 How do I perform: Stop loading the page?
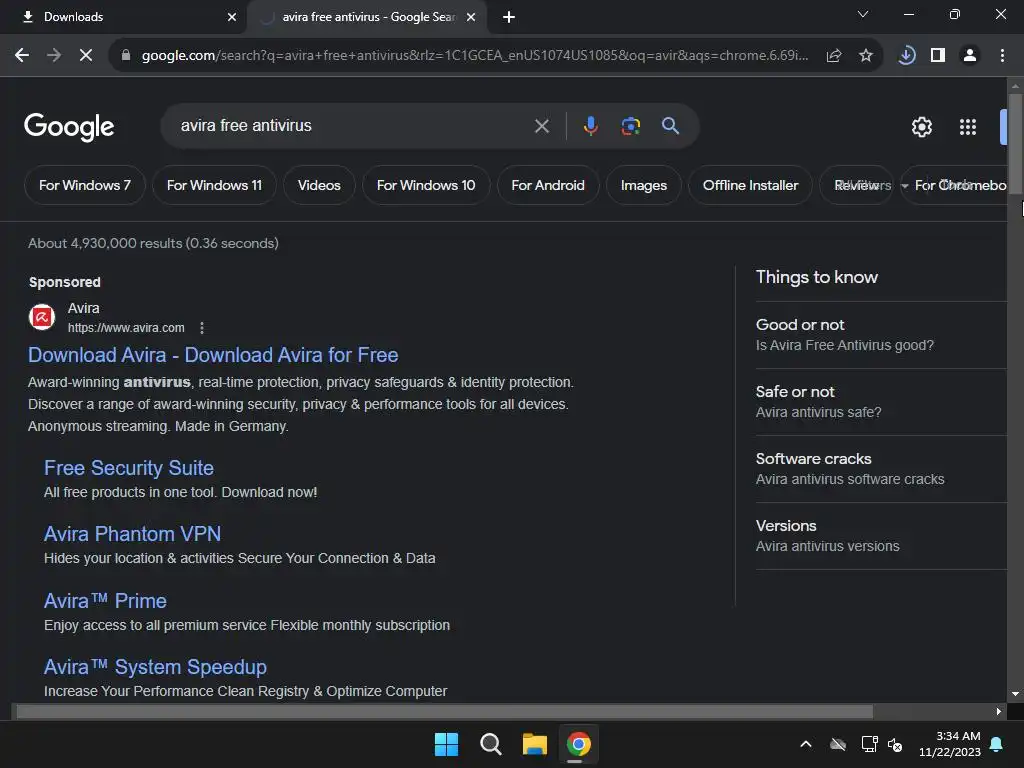coord(86,56)
